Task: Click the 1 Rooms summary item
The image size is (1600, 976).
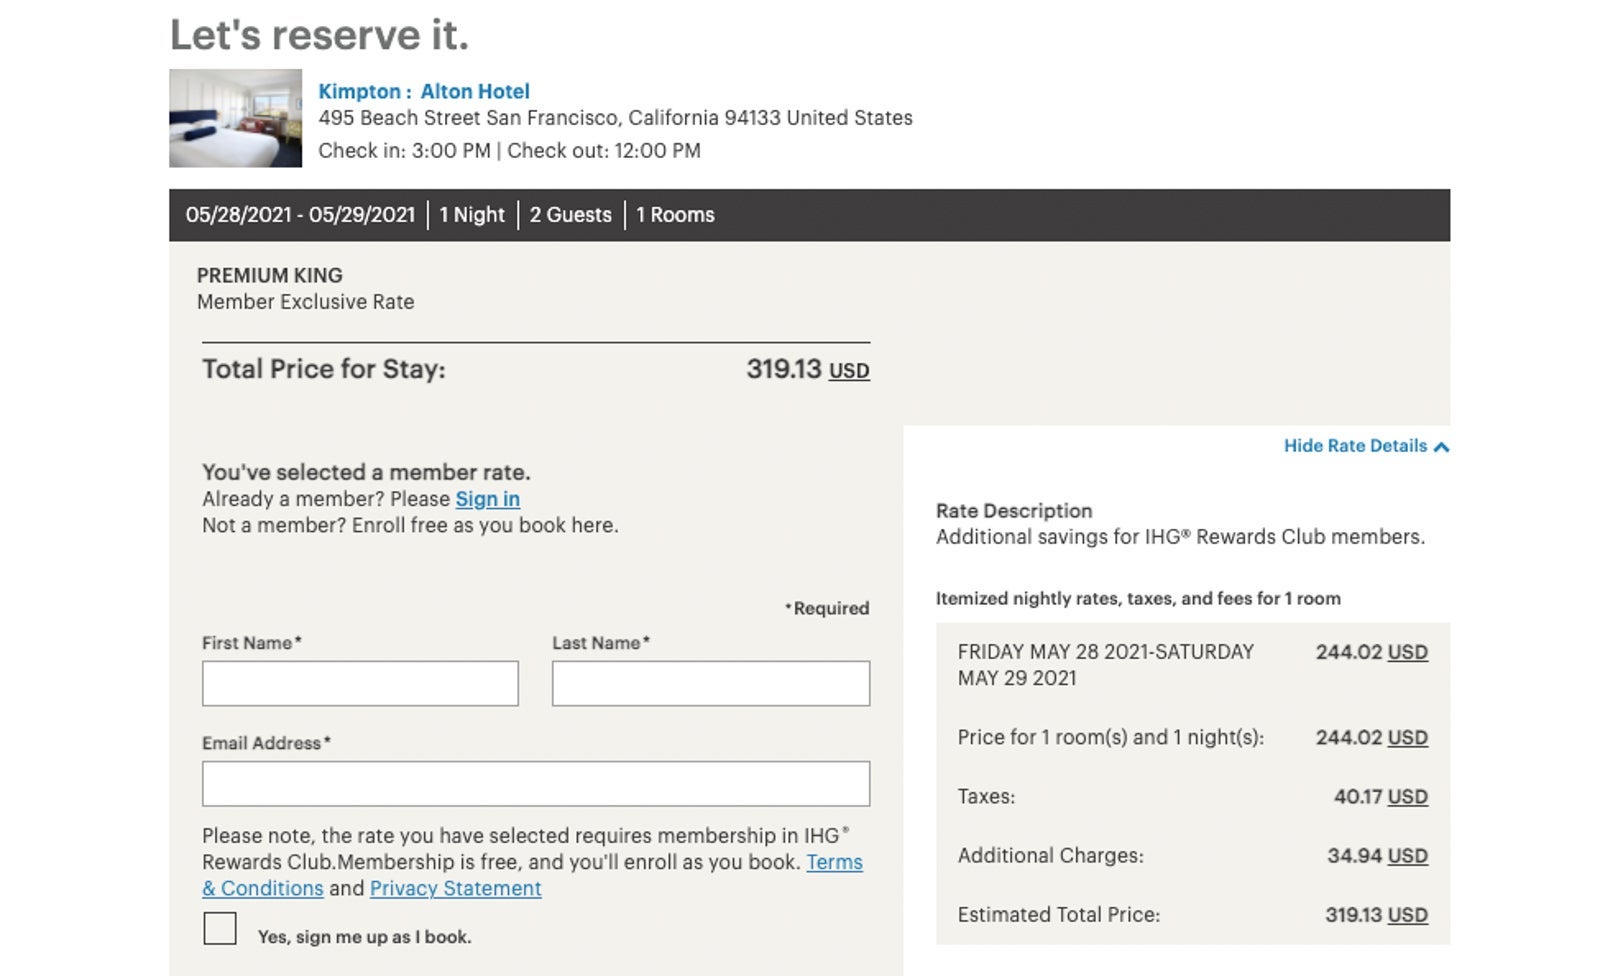Action: tap(675, 215)
